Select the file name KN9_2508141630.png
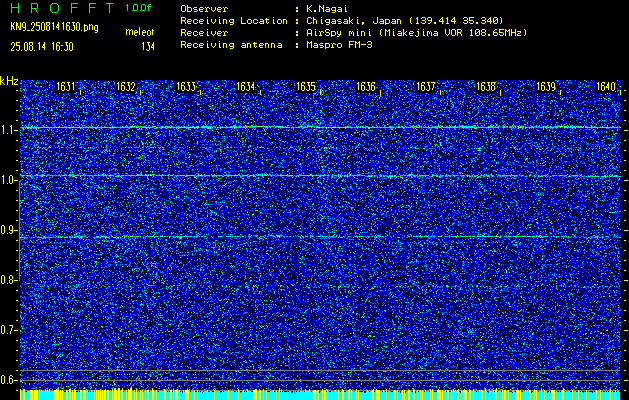The width and height of the screenshot is (629, 400). 54,28
